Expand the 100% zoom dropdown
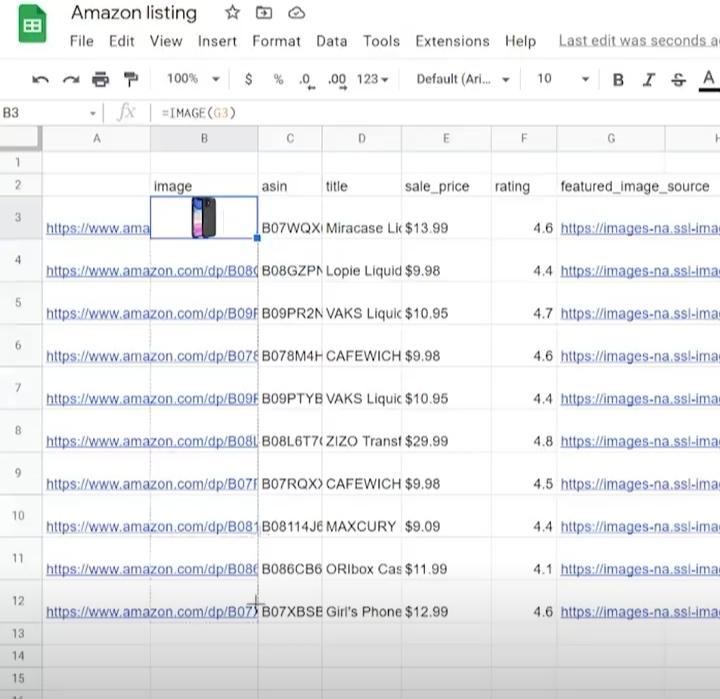Screen dimensions: 720x699 pos(193,79)
